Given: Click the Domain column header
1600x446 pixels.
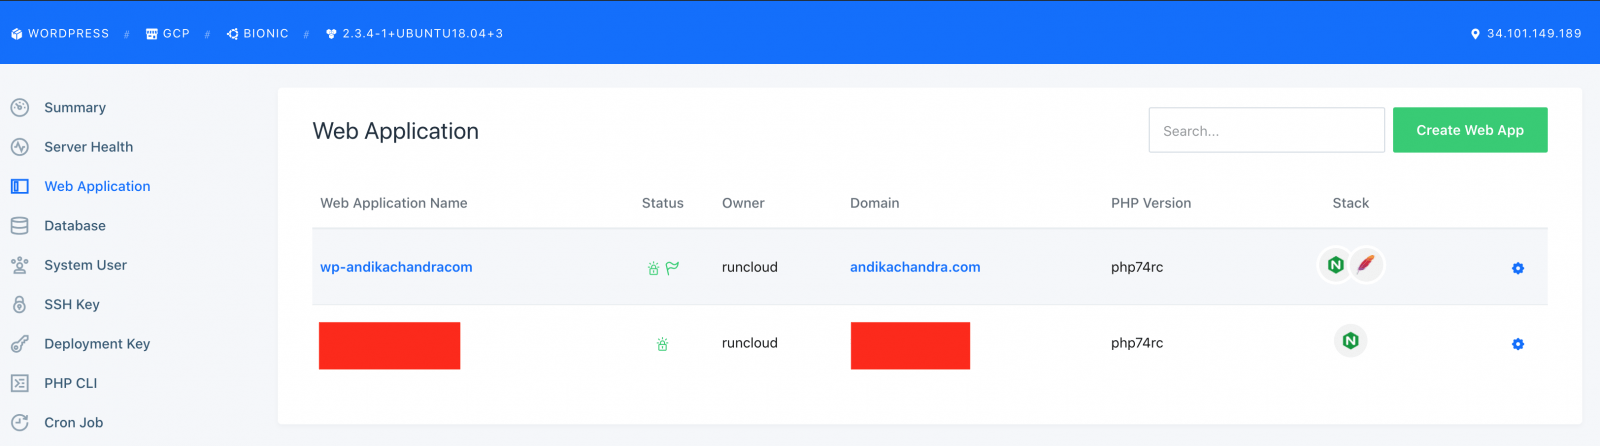Looking at the screenshot, I should click(875, 203).
